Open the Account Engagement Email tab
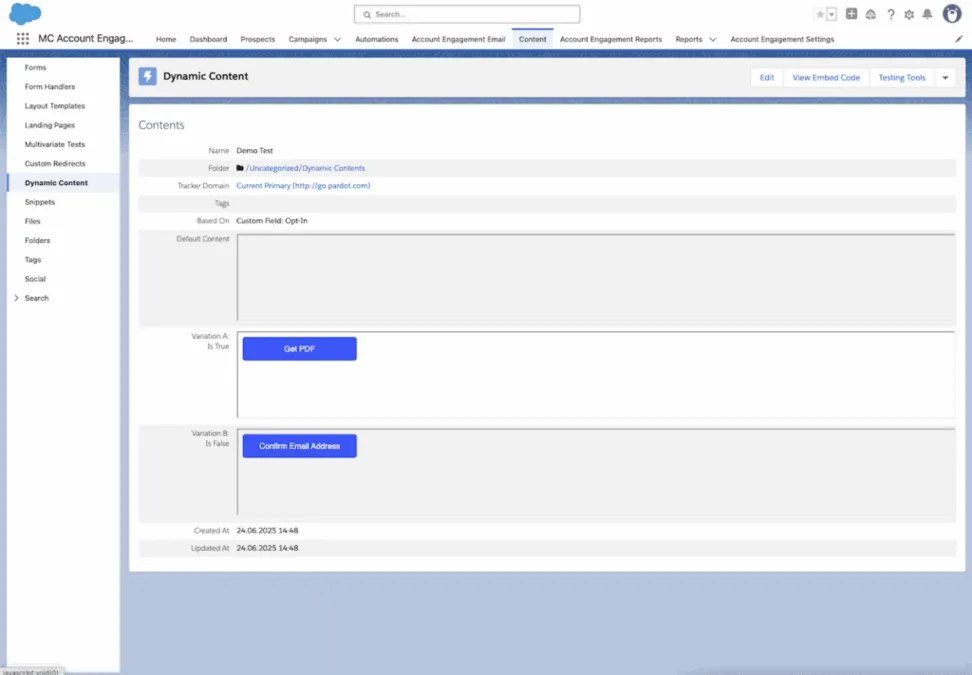This screenshot has width=972, height=675. click(x=458, y=39)
